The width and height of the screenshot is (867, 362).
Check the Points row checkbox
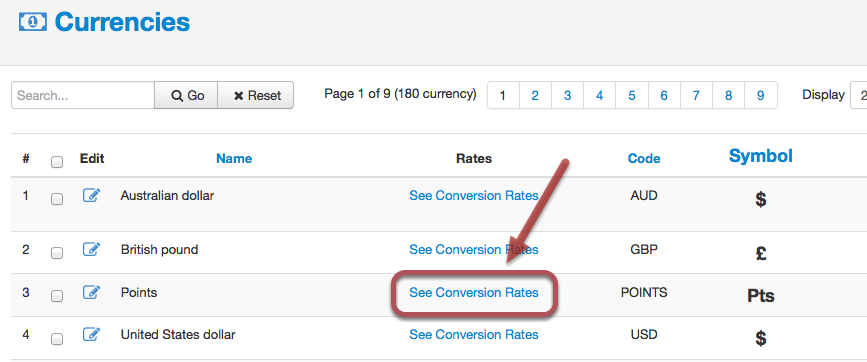point(56,296)
